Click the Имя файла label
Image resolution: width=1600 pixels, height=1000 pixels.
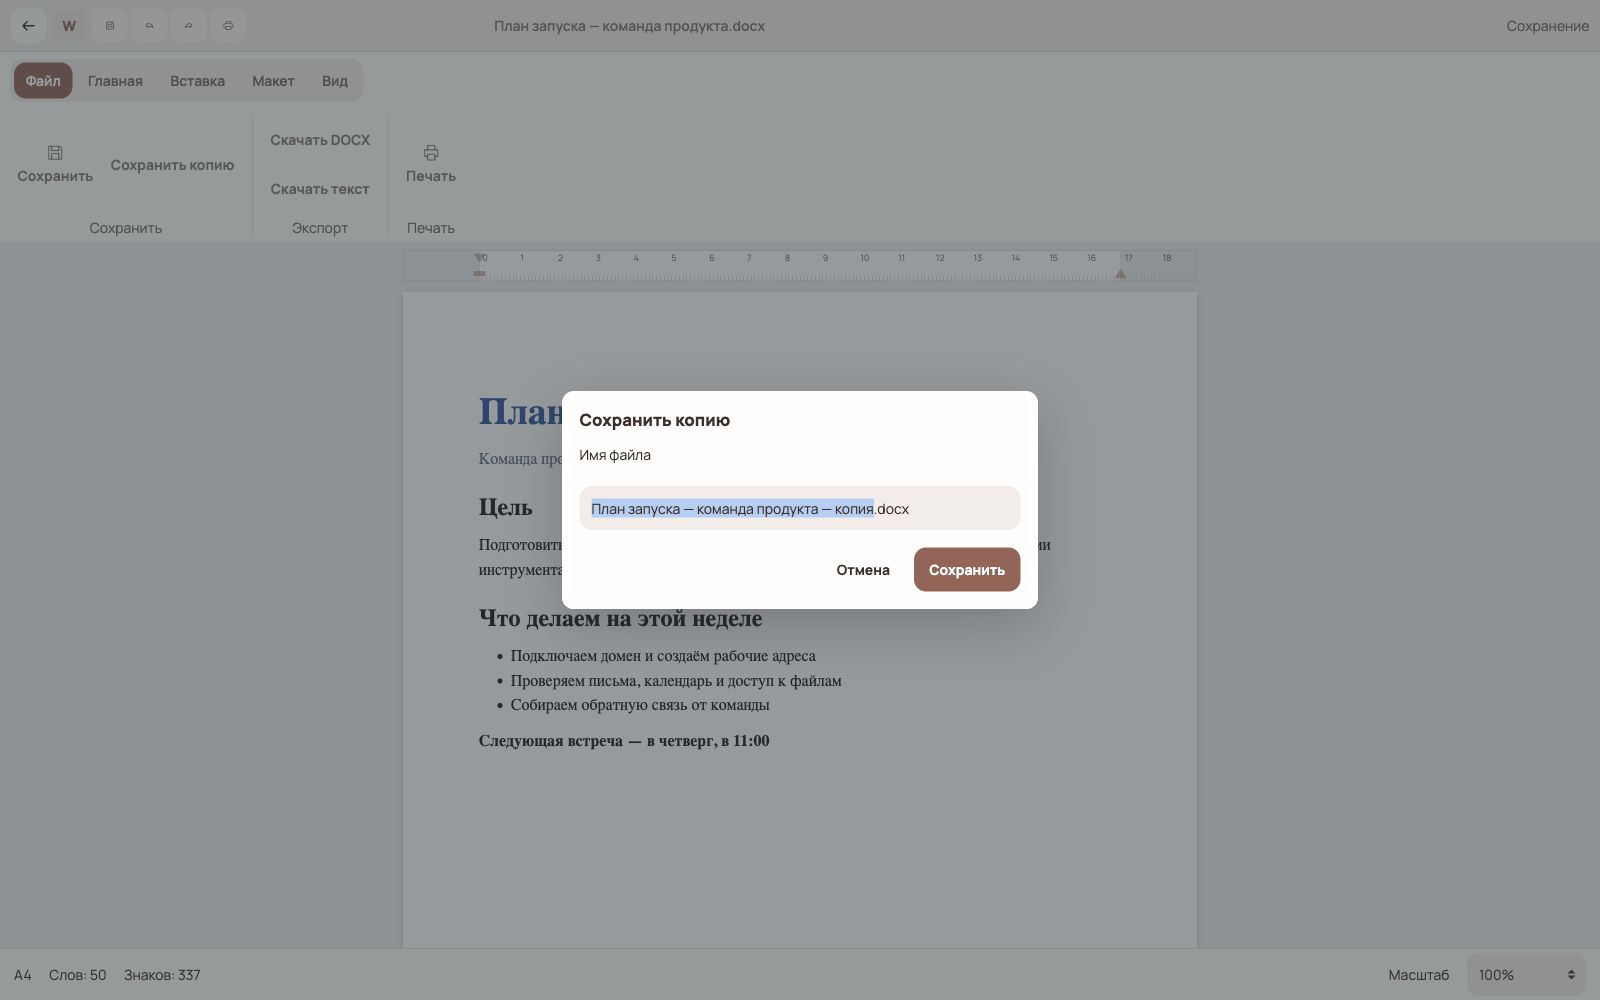tap(615, 455)
